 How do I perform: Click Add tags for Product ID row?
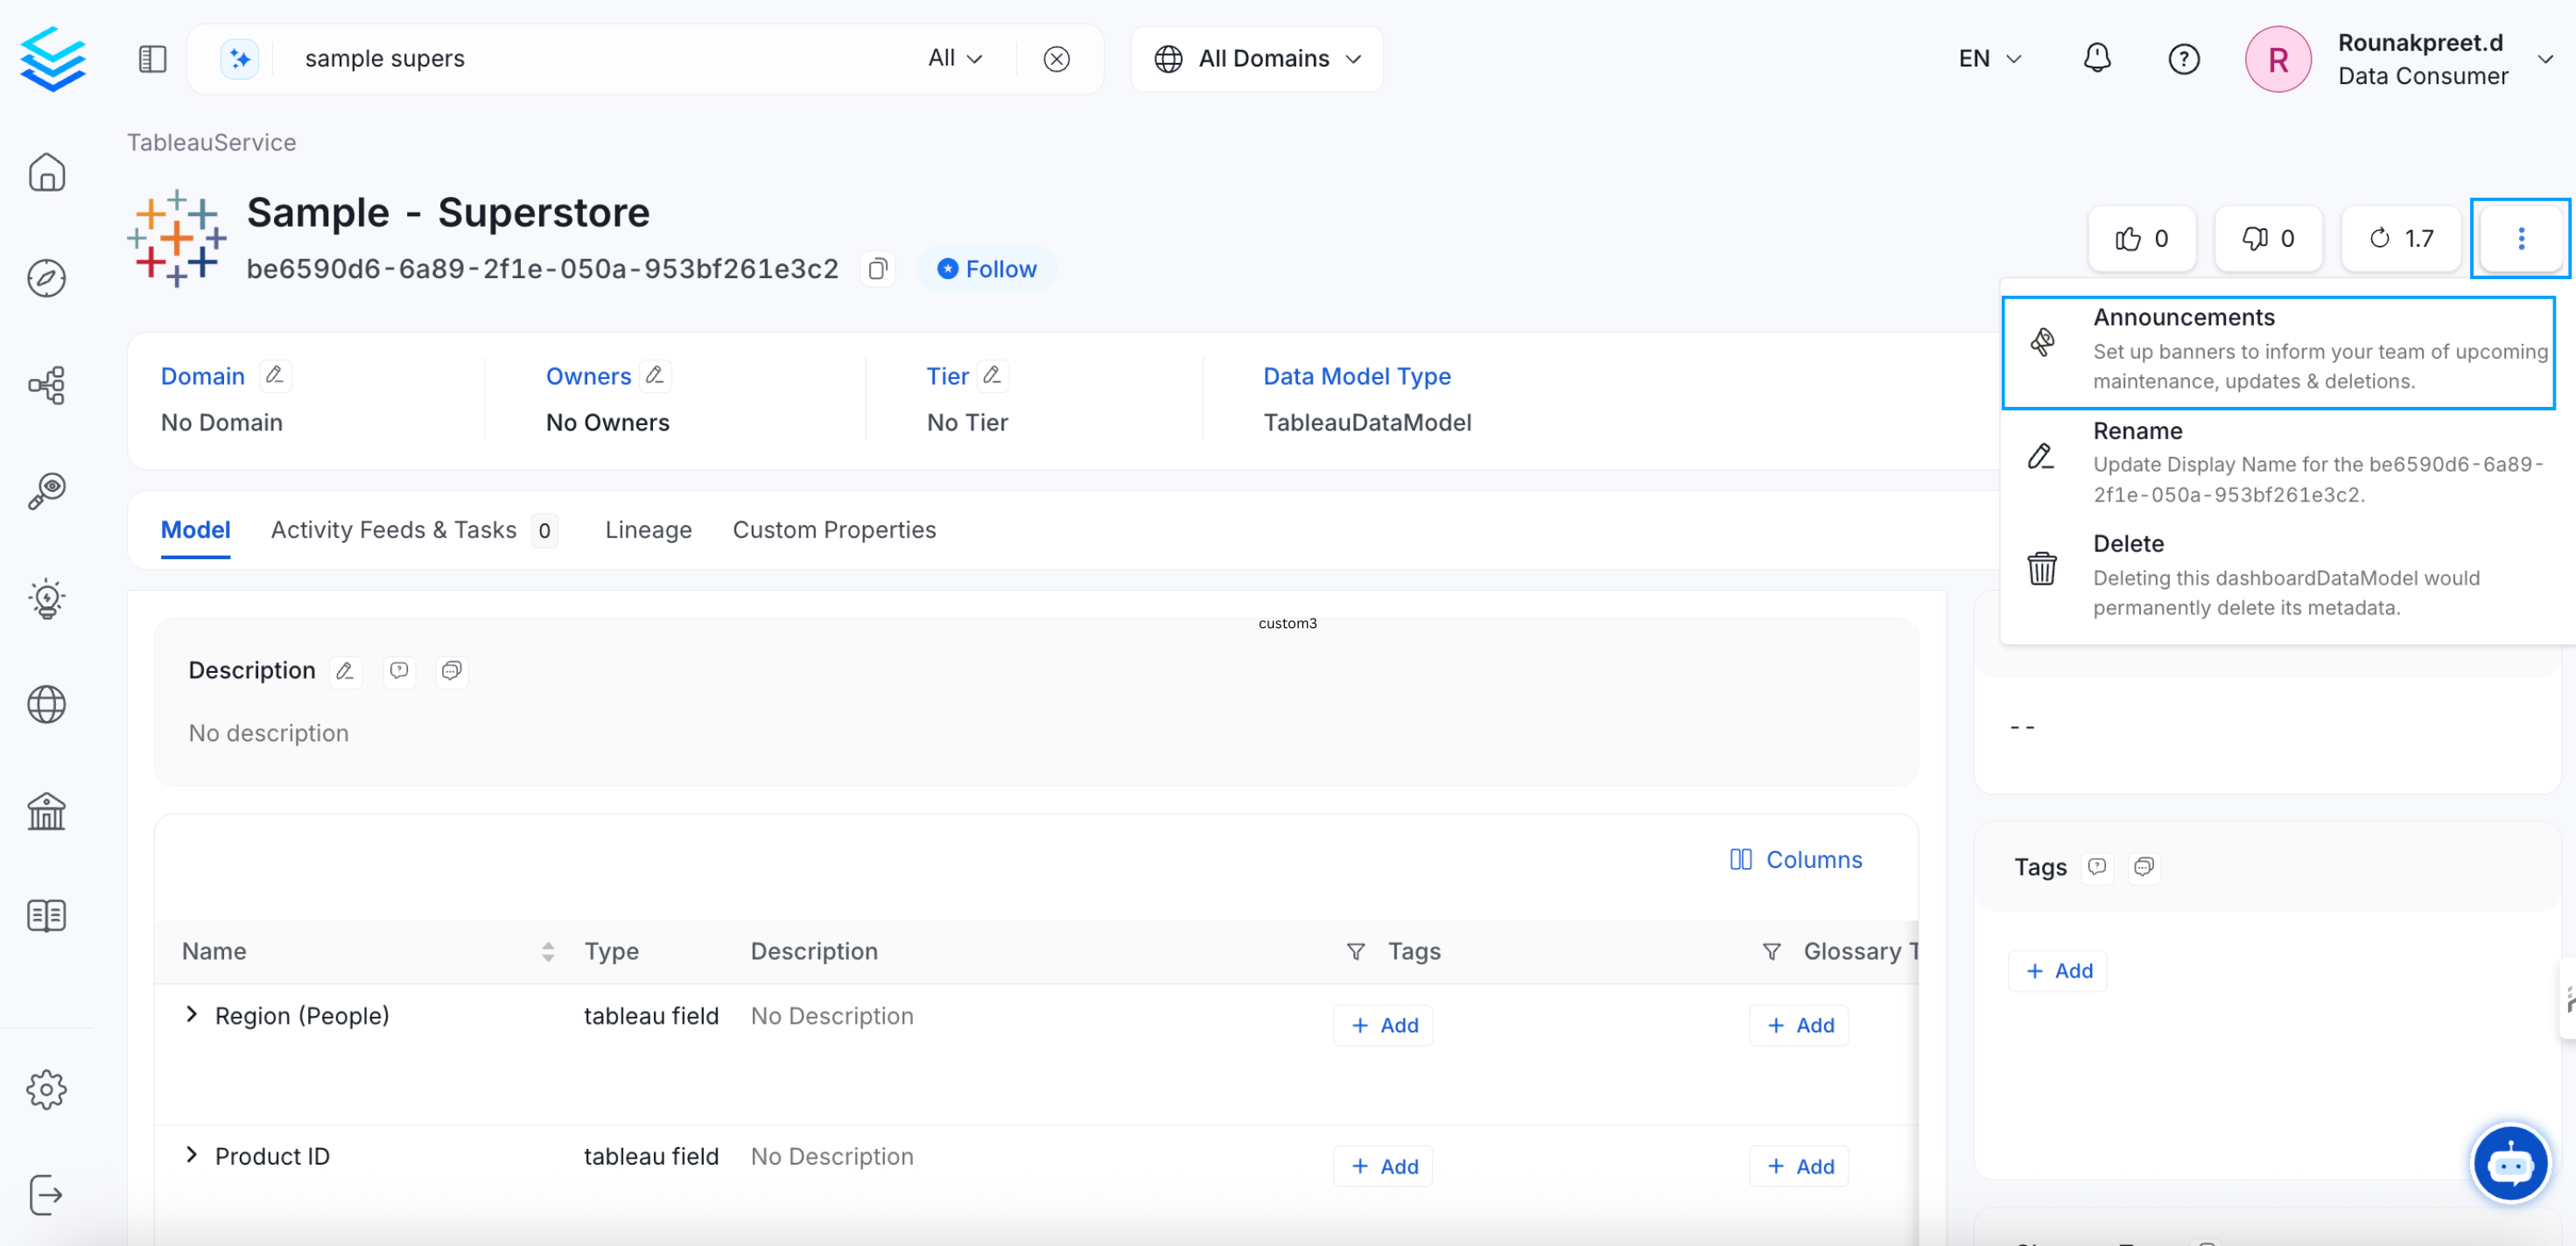pos(1383,1166)
